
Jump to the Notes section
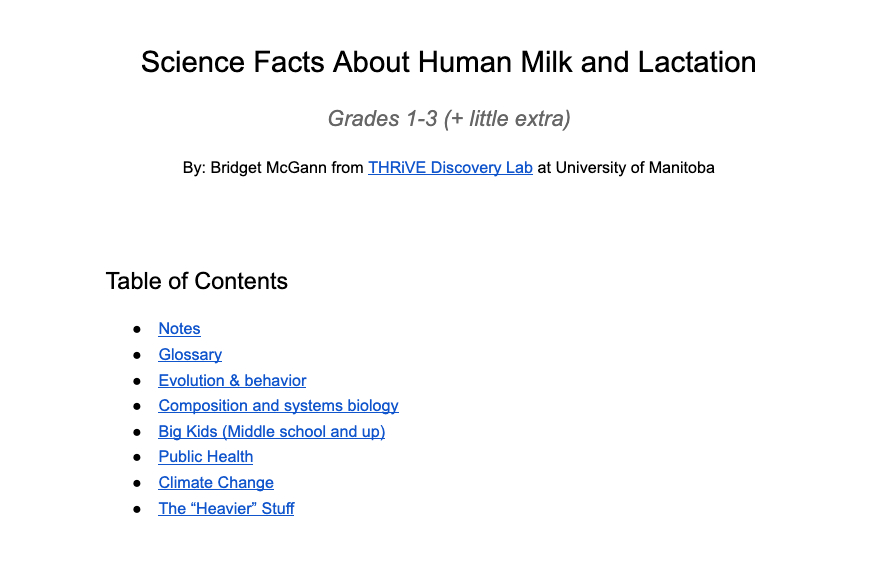(179, 329)
